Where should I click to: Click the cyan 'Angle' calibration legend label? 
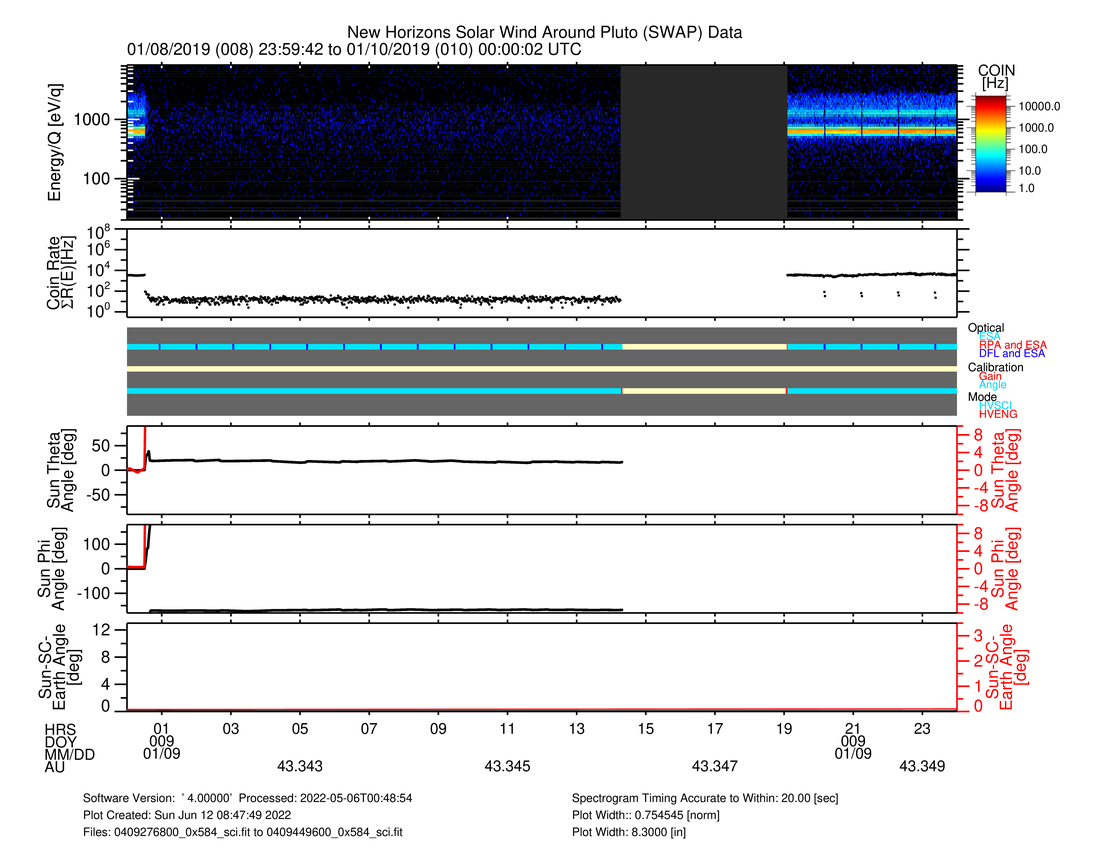(993, 385)
